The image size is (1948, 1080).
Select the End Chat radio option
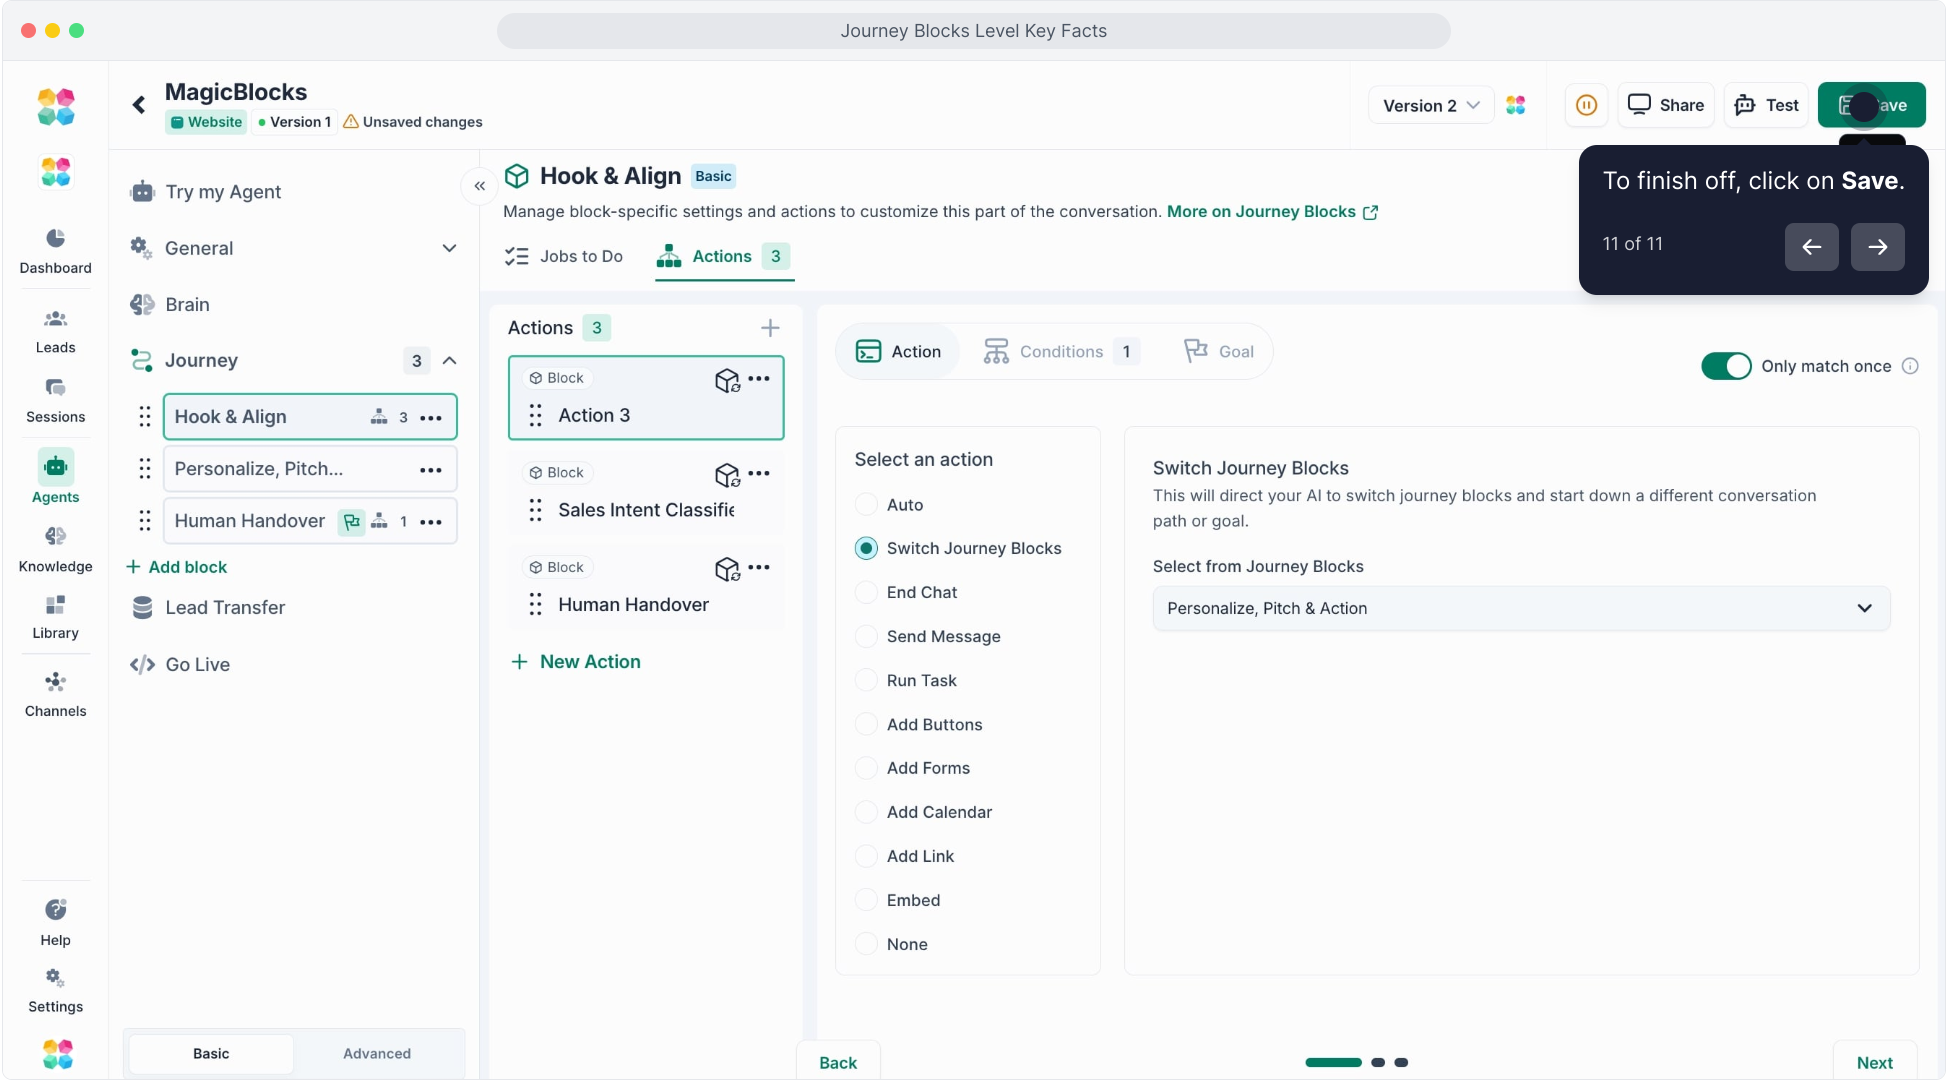pos(866,592)
